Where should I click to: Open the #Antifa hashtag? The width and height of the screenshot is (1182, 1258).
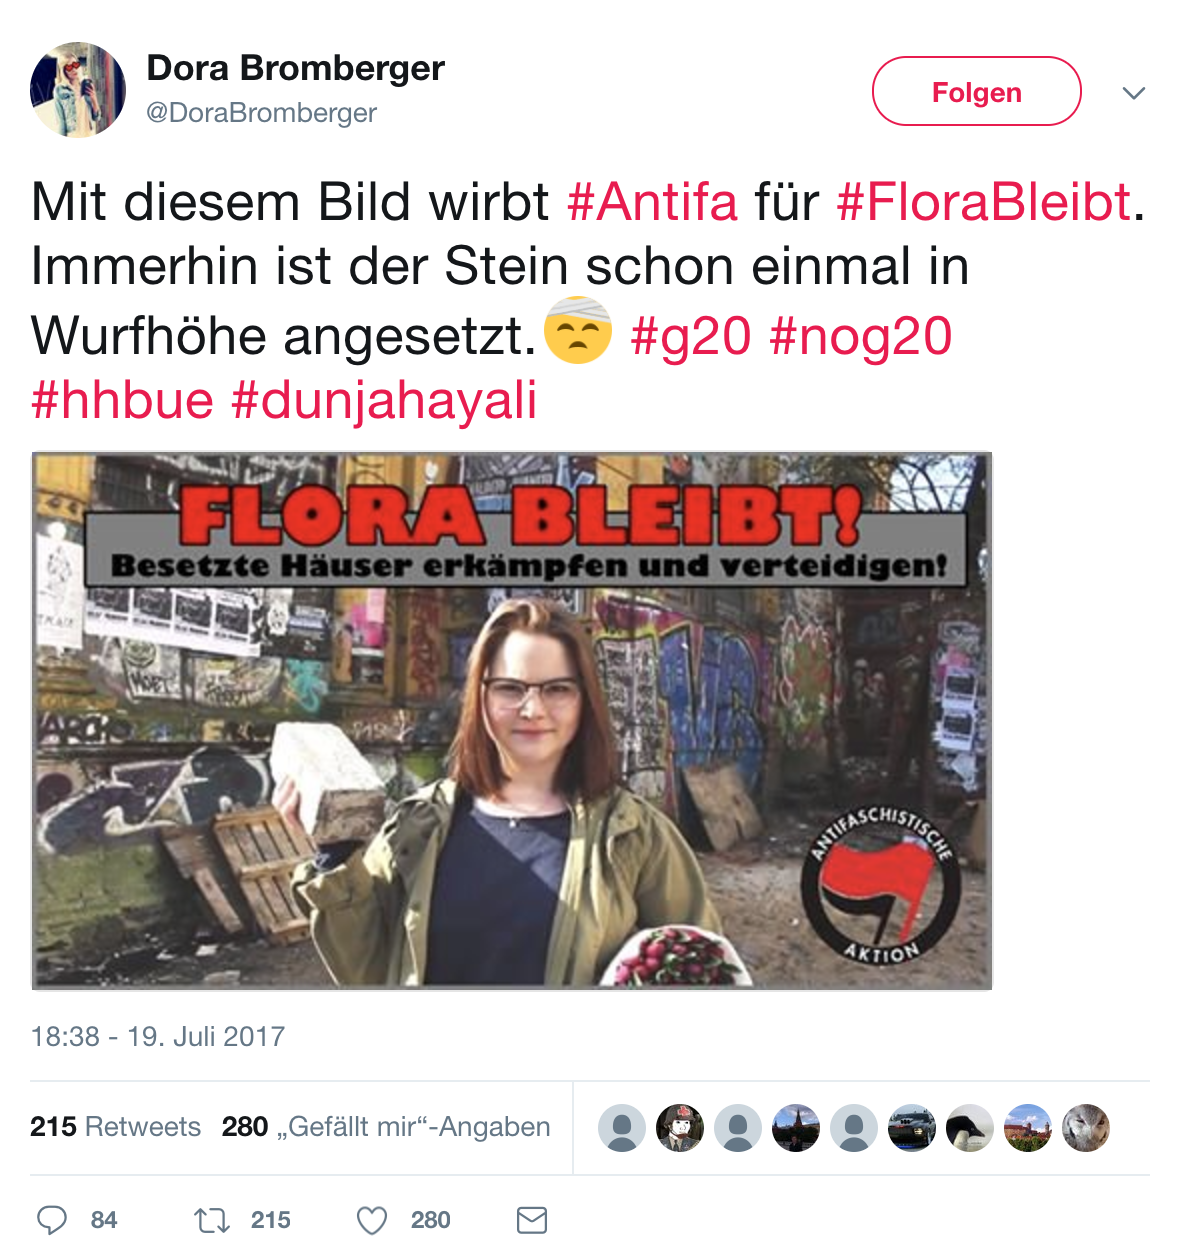pos(652,202)
